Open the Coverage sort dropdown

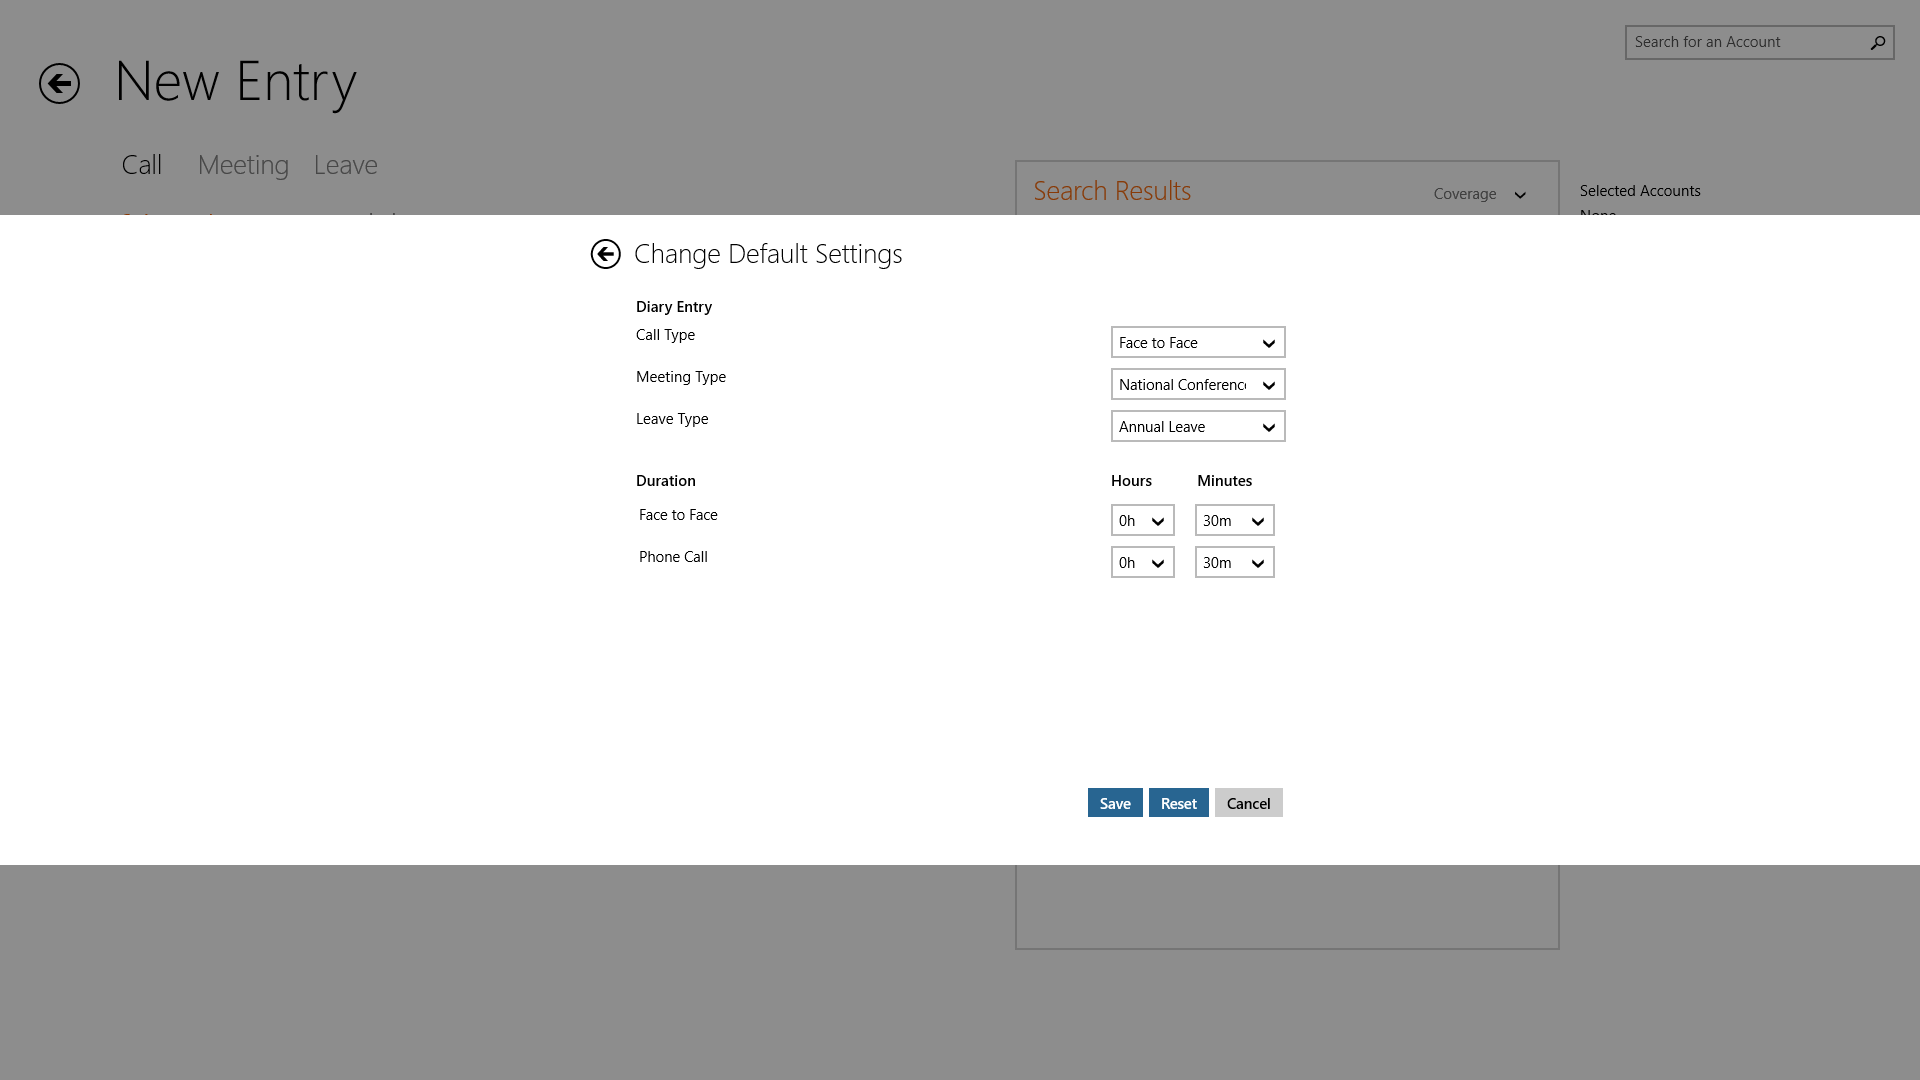click(1479, 194)
